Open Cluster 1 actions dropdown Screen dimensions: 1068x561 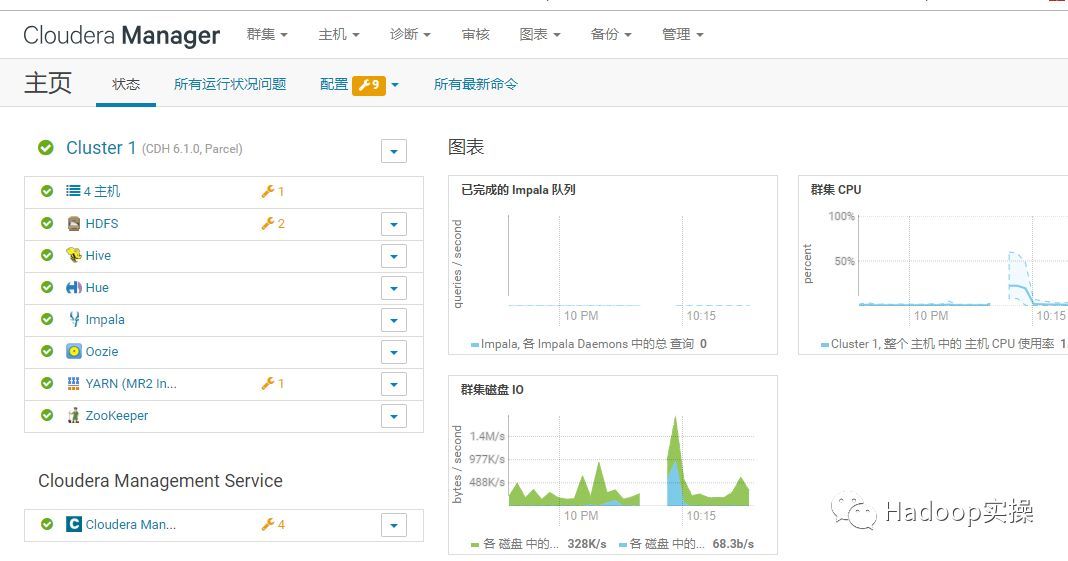coord(394,151)
